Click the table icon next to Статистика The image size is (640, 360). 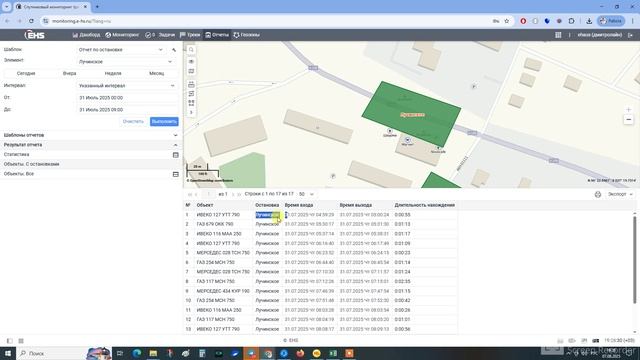(176, 155)
